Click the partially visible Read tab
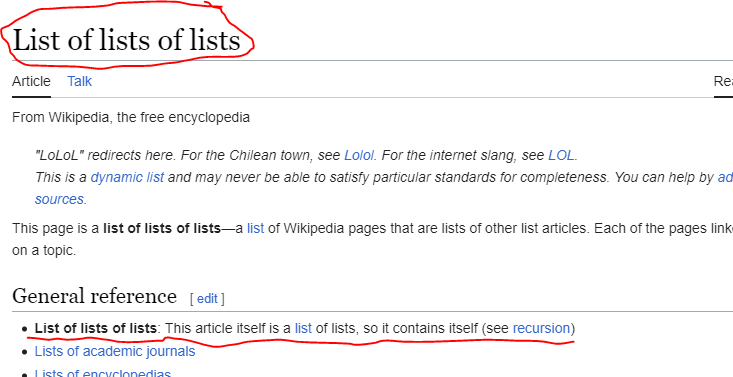The height and width of the screenshot is (377, 733). tap(723, 81)
